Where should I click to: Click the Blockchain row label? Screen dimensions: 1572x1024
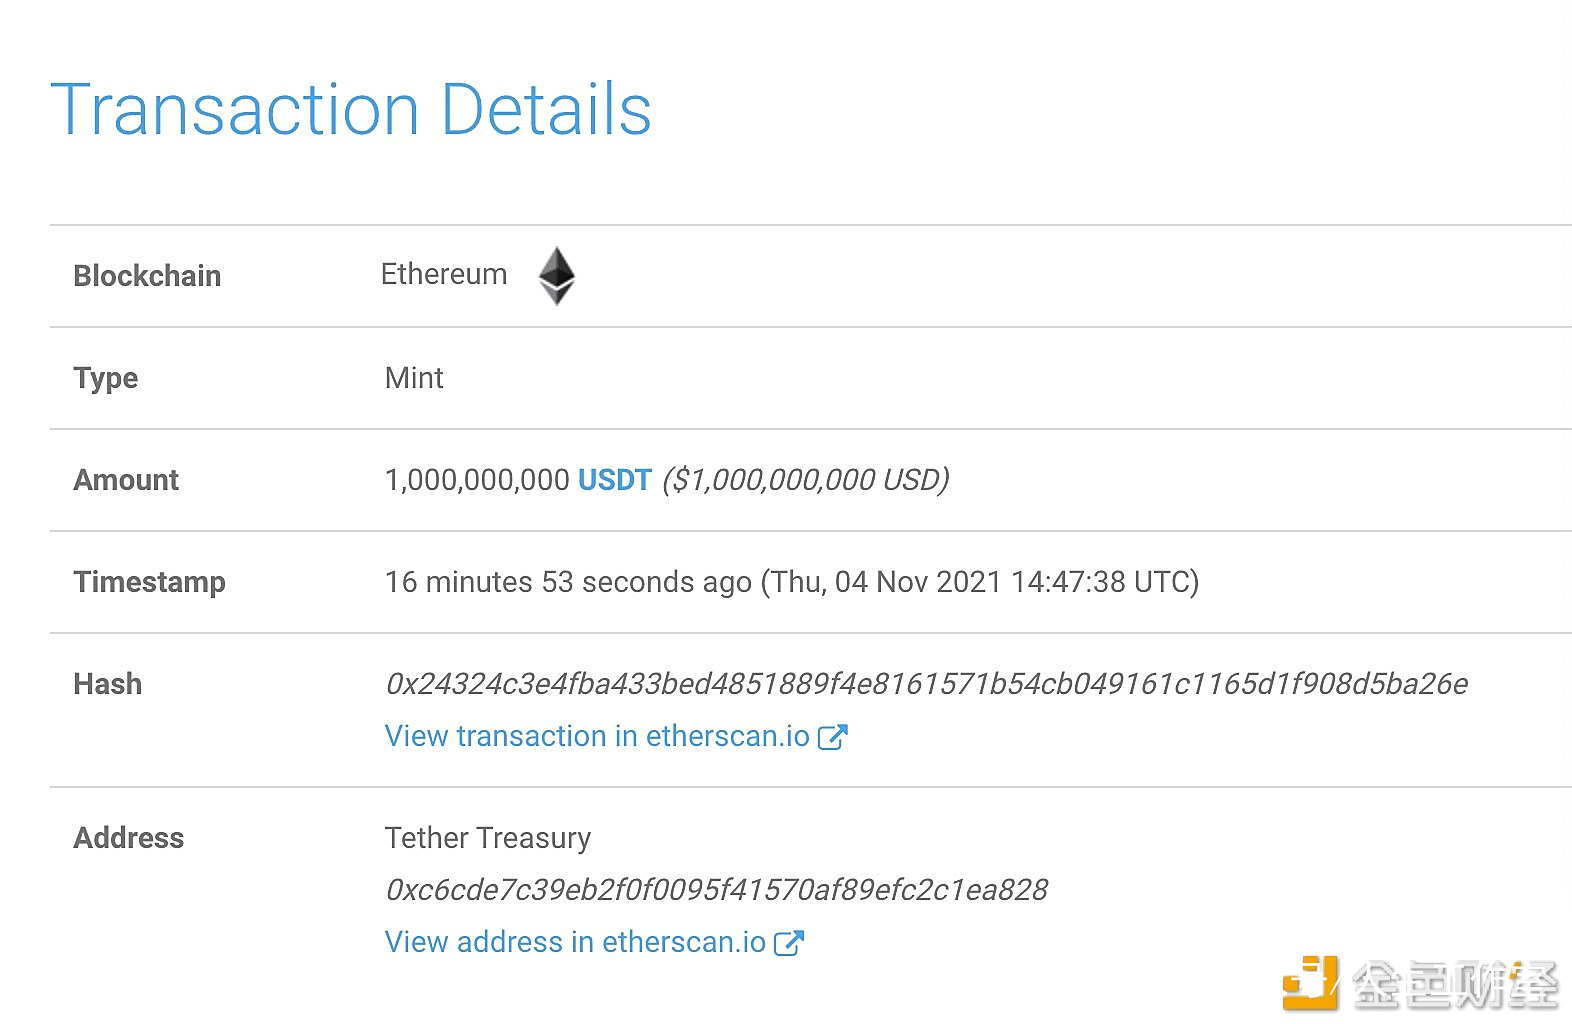click(x=147, y=276)
